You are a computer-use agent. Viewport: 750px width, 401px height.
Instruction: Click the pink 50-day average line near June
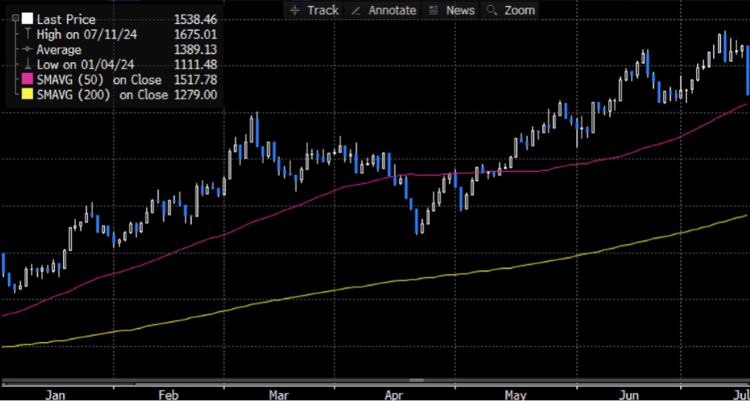[x=630, y=149]
